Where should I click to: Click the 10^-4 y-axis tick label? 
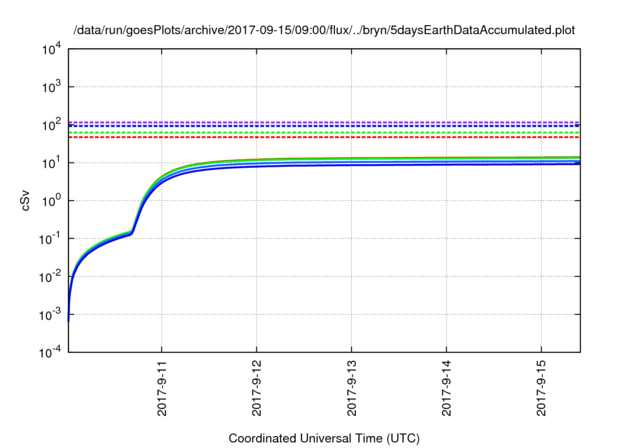tap(50, 352)
